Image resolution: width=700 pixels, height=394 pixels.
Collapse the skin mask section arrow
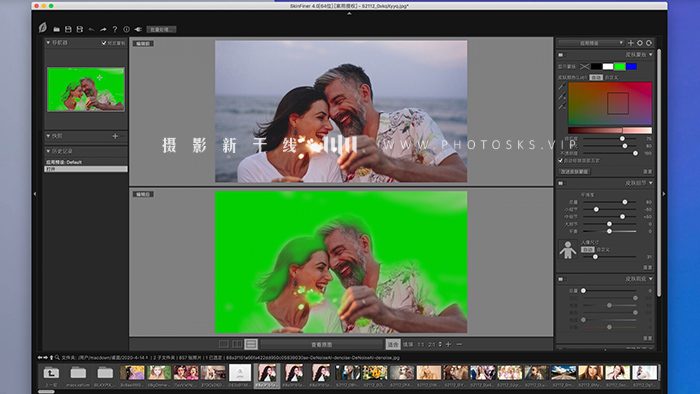pyautogui.click(x=651, y=54)
